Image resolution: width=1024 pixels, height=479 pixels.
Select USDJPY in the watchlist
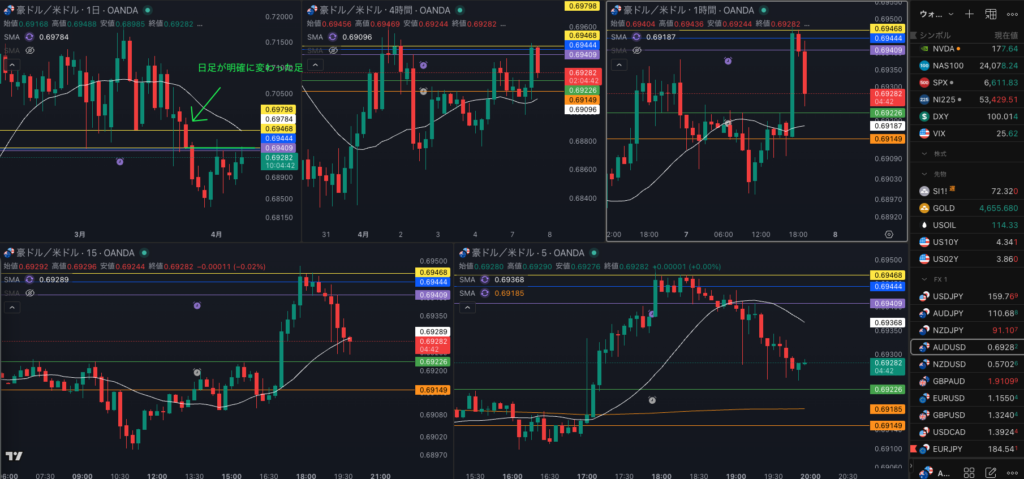(966, 296)
